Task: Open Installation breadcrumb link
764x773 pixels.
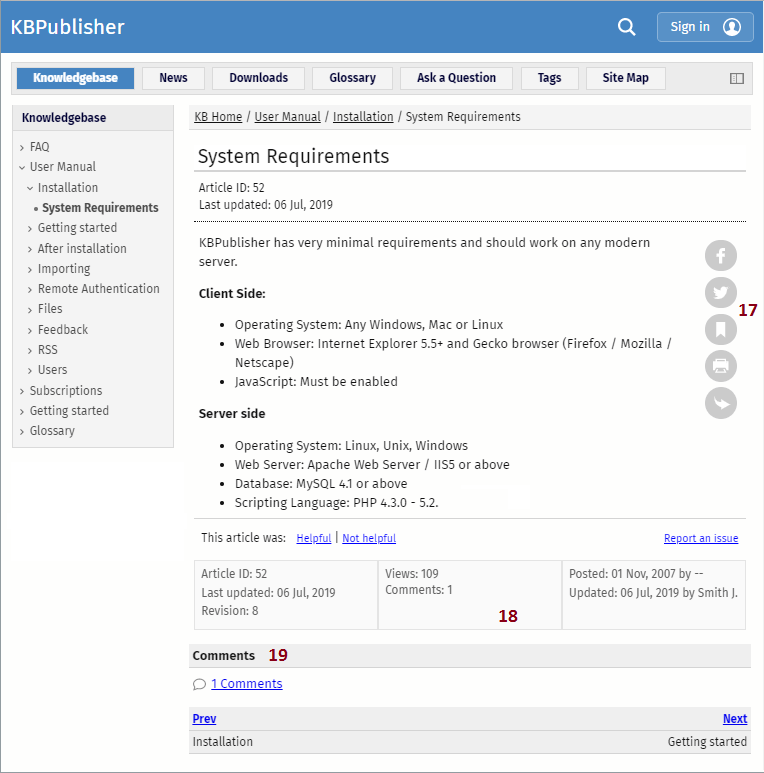Action: (x=363, y=117)
